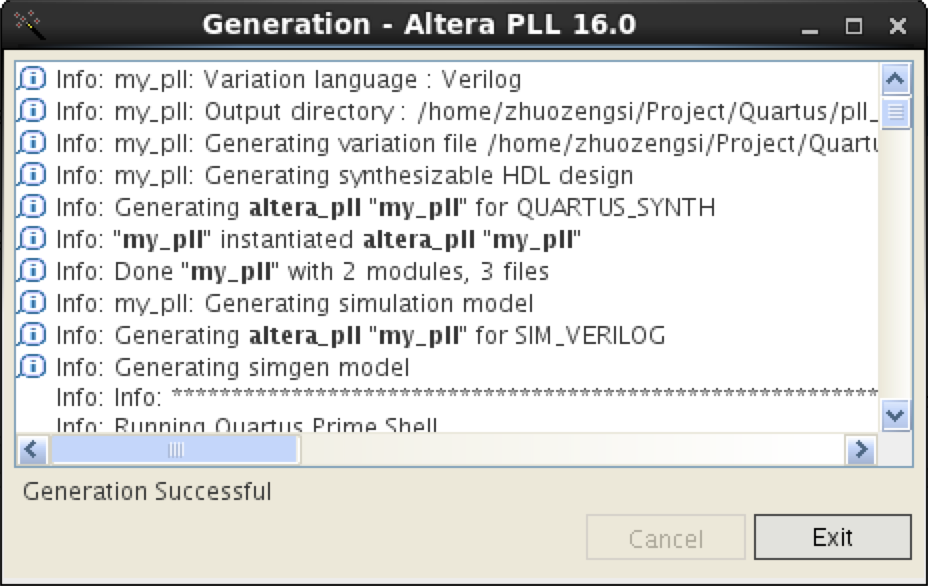This screenshot has width=928, height=586.
Task: Select the 'Generating simulation model' log line
Action: click(295, 304)
